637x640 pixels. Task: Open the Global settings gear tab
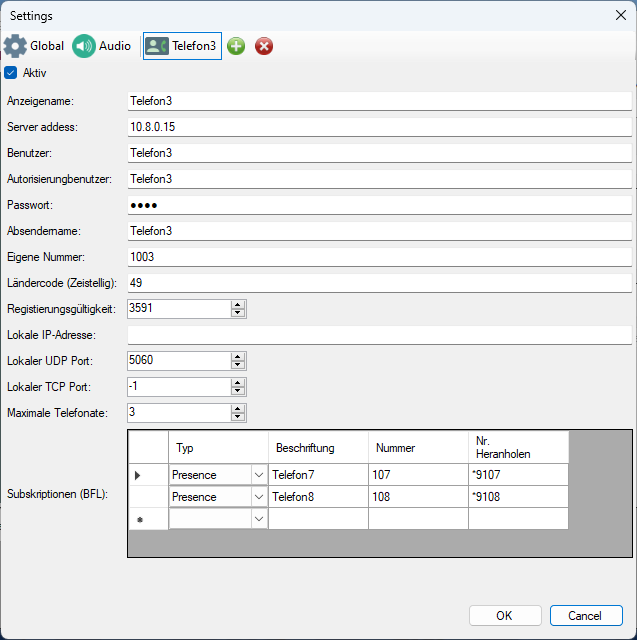pos(34,46)
